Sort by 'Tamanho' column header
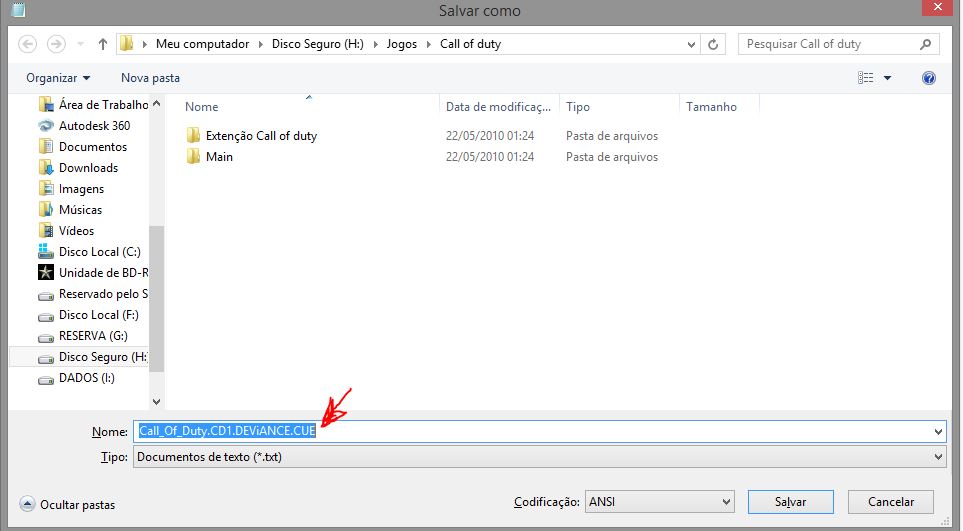Screen dimensions: 963x531 pos(711,107)
